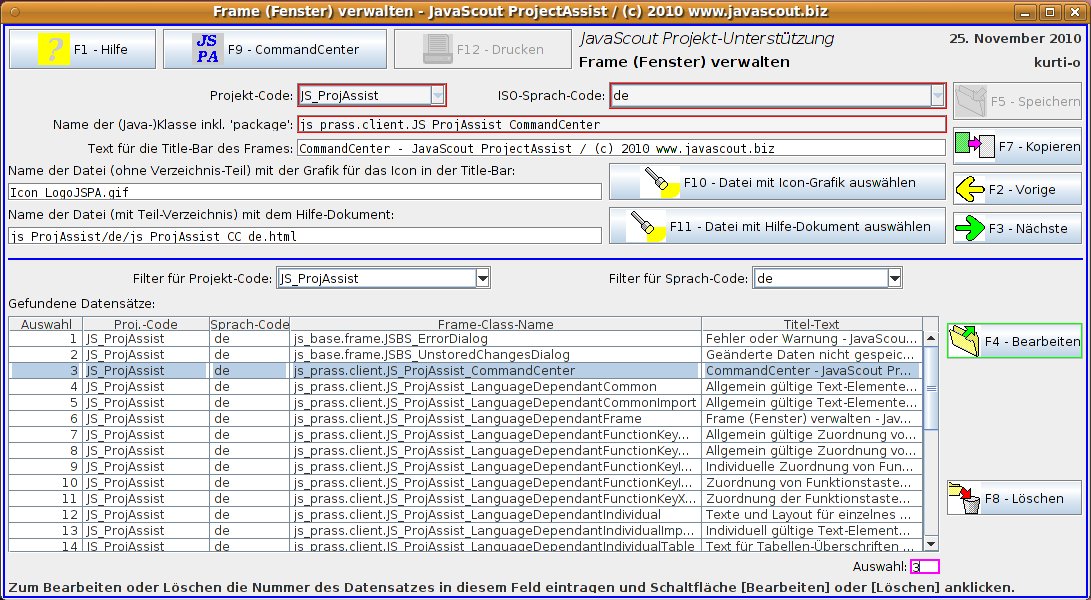Open the Filter für Projekt-Code dropdown
Screen dimensions: 1091x600
point(483,278)
